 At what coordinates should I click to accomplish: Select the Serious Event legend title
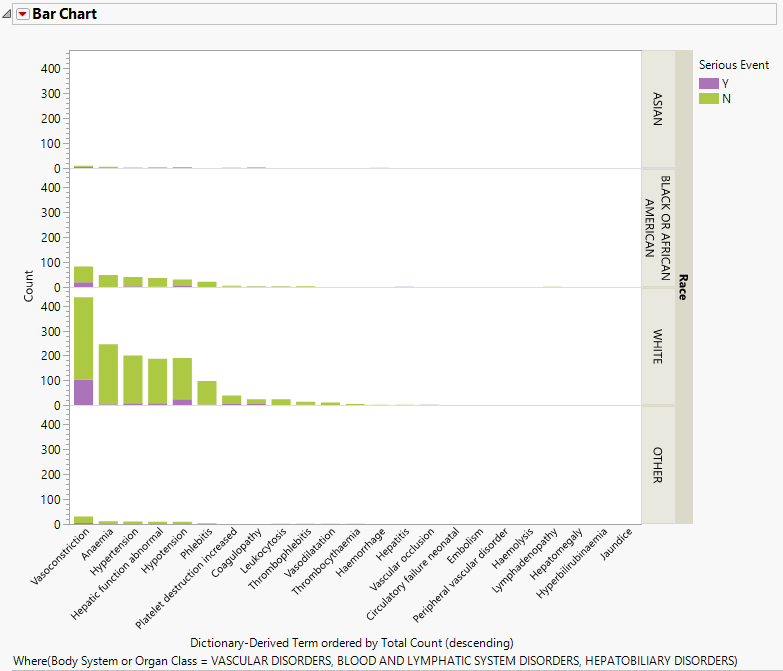pyautogui.click(x=734, y=65)
